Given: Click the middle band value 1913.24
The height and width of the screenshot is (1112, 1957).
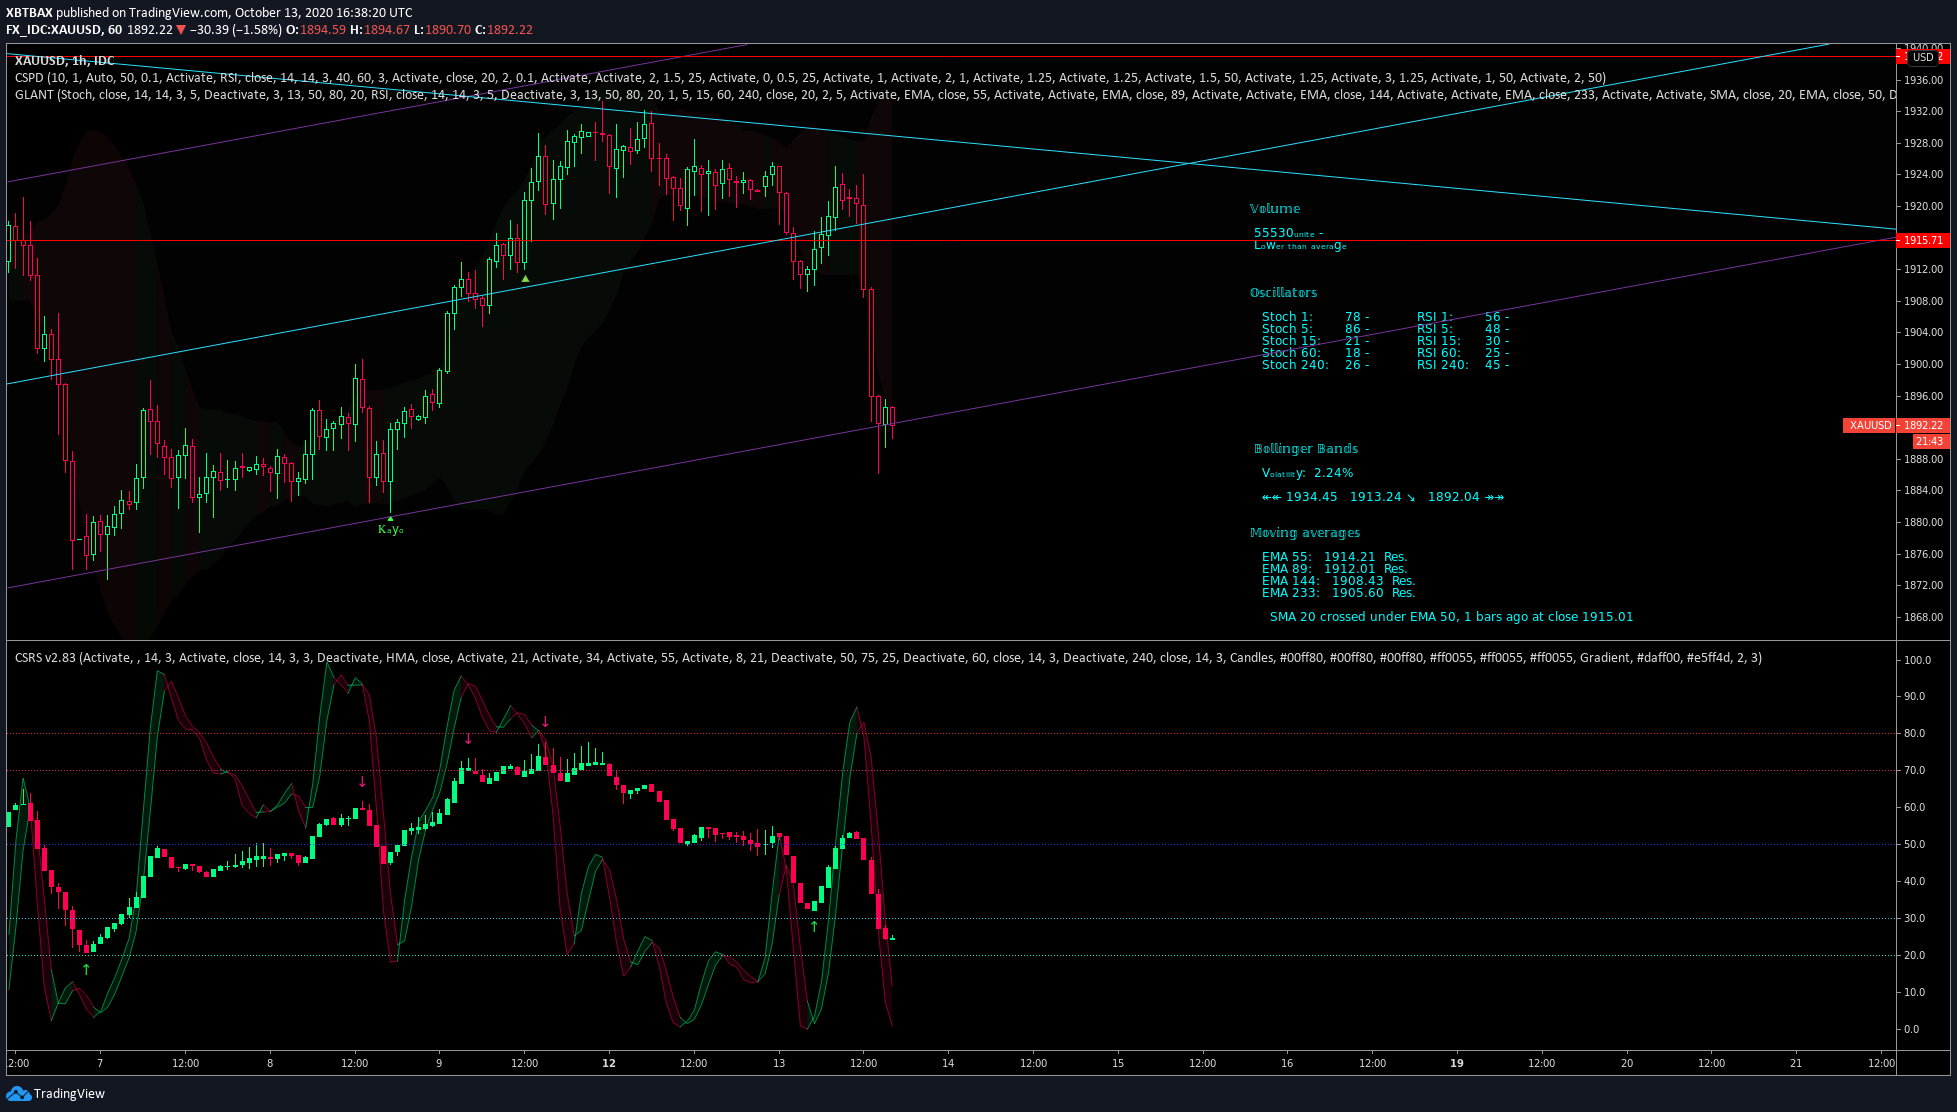Looking at the screenshot, I should (1376, 497).
